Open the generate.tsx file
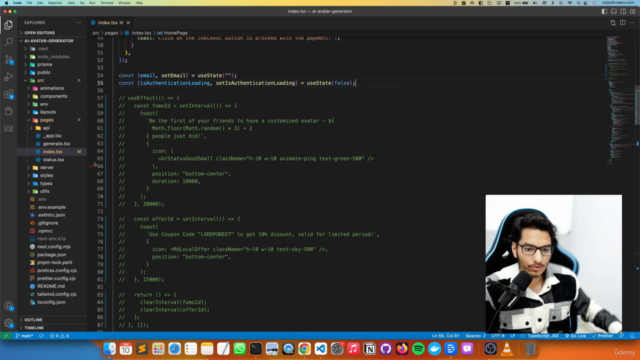 click(x=56, y=144)
